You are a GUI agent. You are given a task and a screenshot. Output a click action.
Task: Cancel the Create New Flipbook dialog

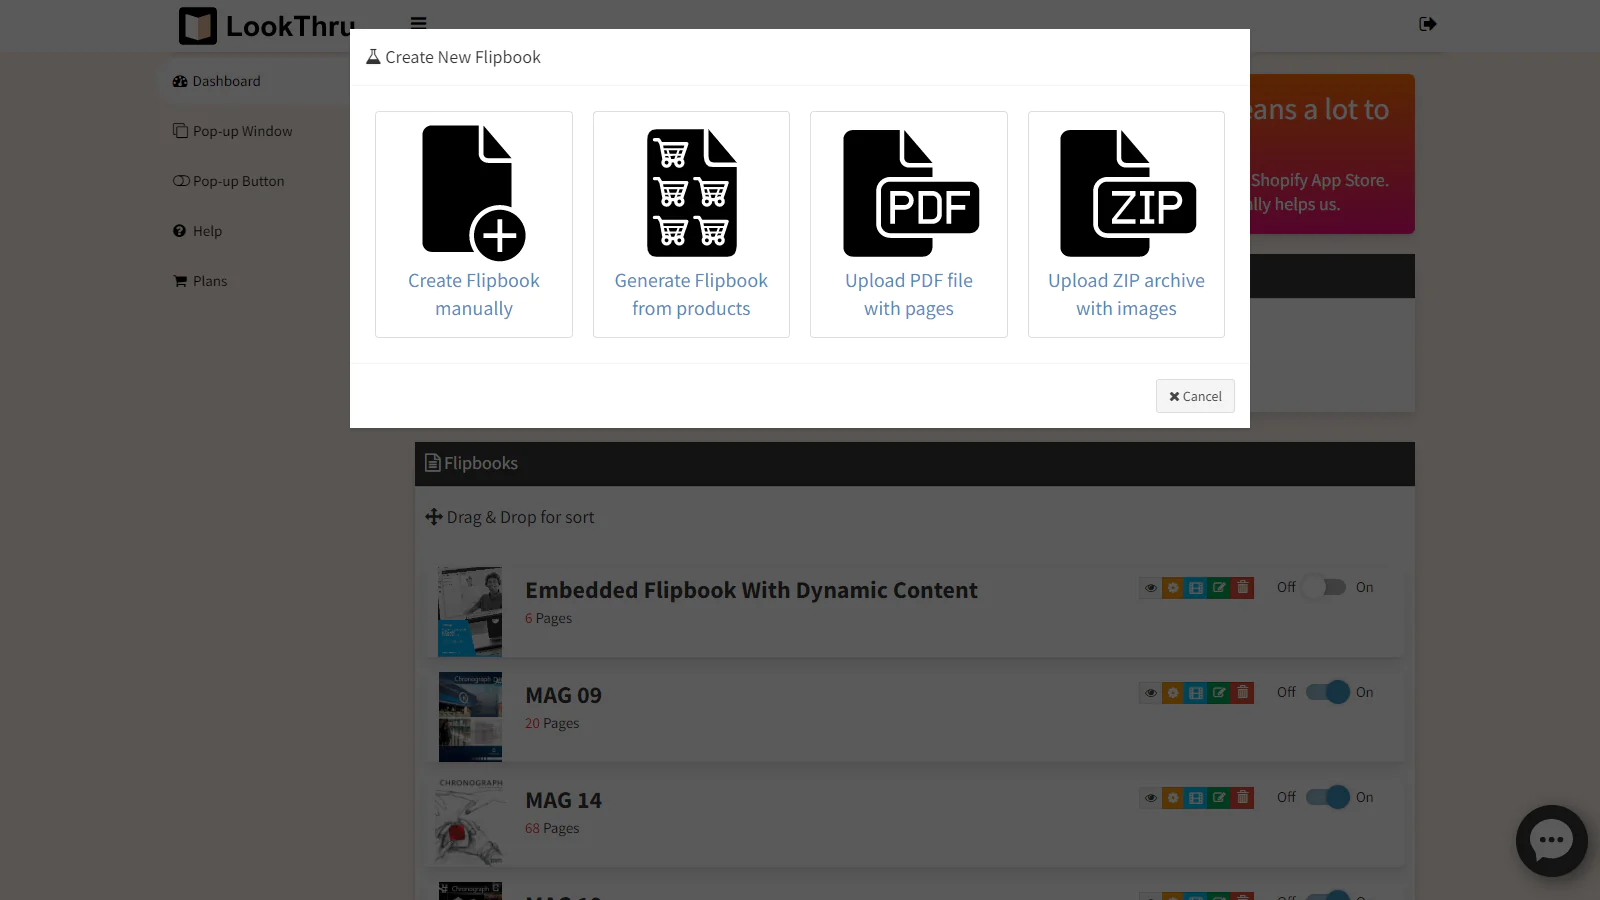[x=1195, y=396]
